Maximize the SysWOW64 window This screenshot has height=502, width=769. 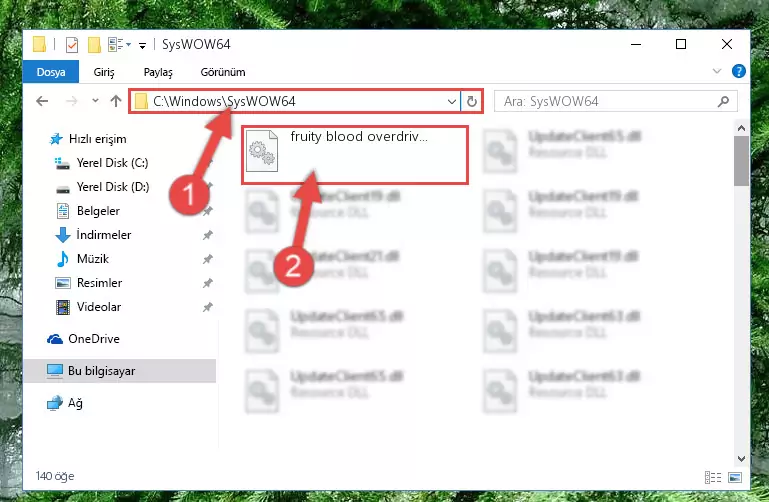coord(681,44)
